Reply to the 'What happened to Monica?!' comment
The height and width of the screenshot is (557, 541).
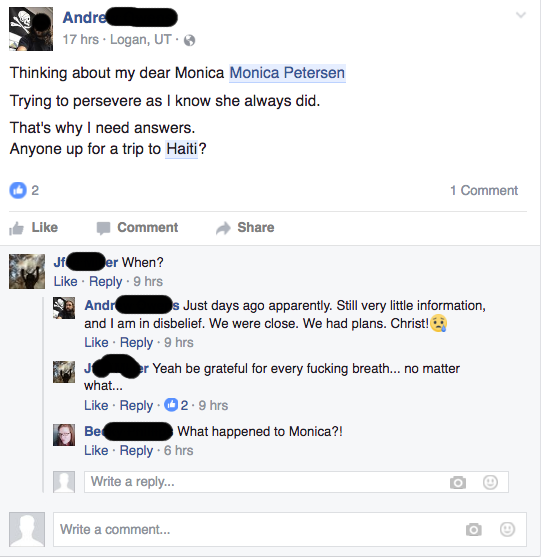click(x=136, y=450)
